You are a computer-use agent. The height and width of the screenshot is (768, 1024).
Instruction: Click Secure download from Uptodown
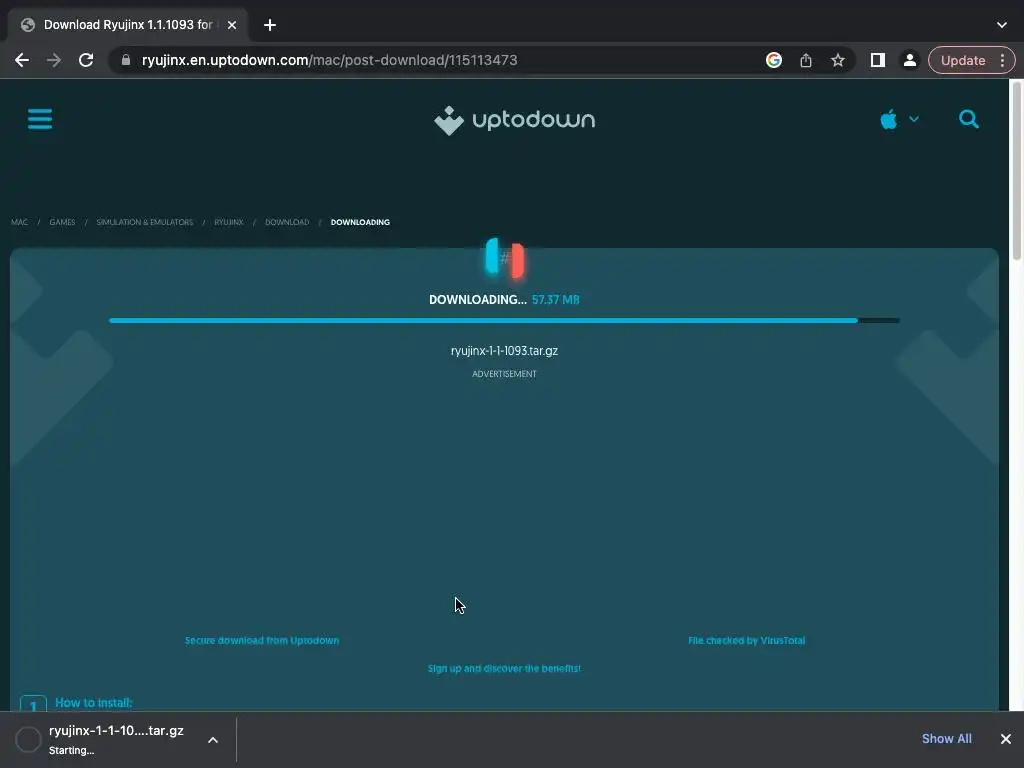click(262, 641)
